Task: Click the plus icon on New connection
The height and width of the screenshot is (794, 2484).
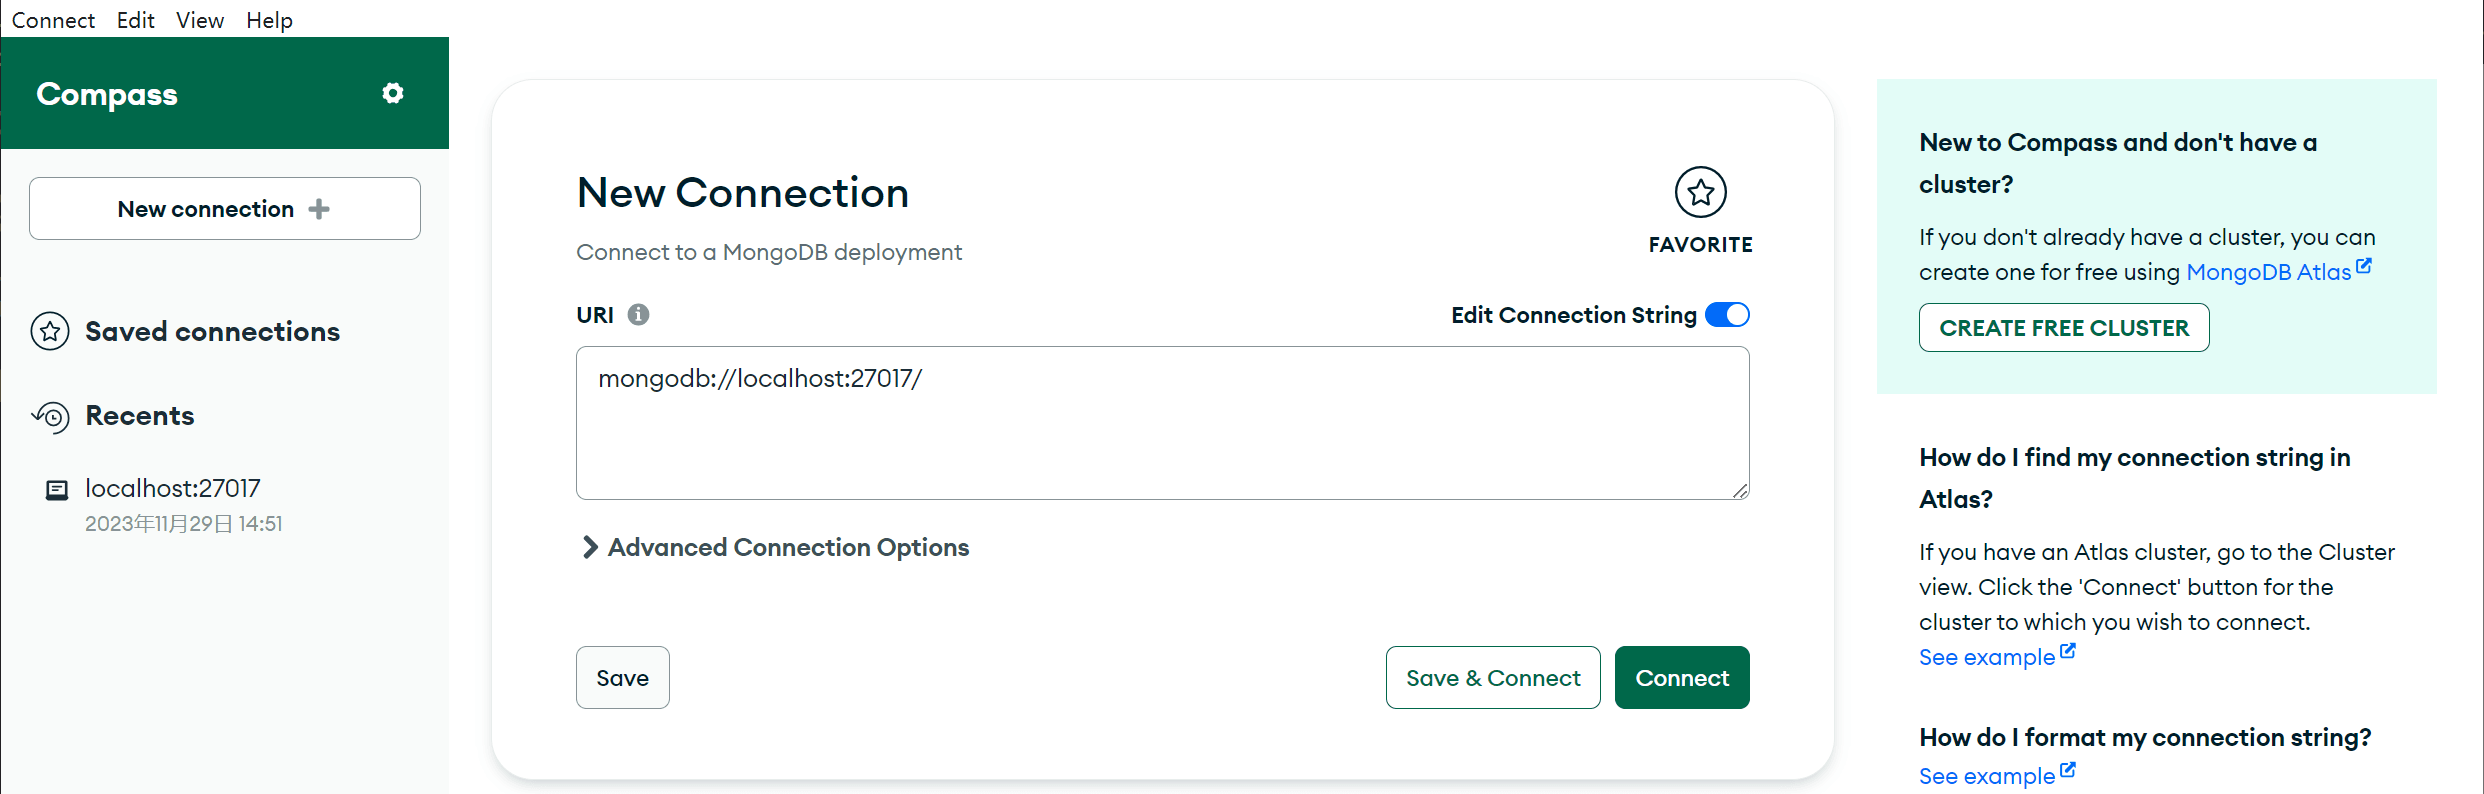Action: [319, 209]
